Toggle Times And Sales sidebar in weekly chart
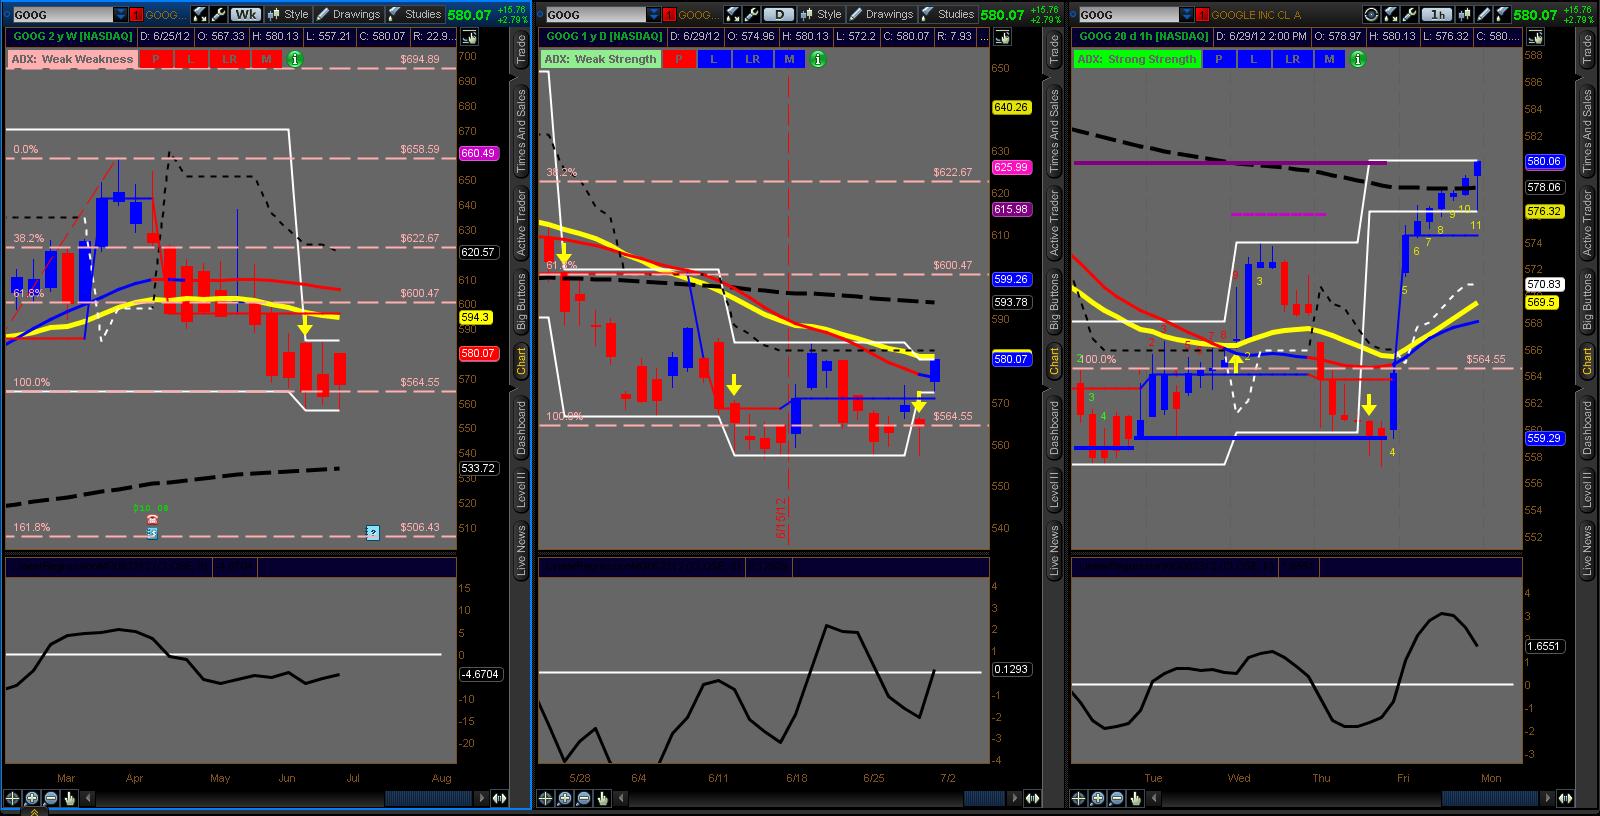This screenshot has width=1600, height=816. click(x=521, y=132)
